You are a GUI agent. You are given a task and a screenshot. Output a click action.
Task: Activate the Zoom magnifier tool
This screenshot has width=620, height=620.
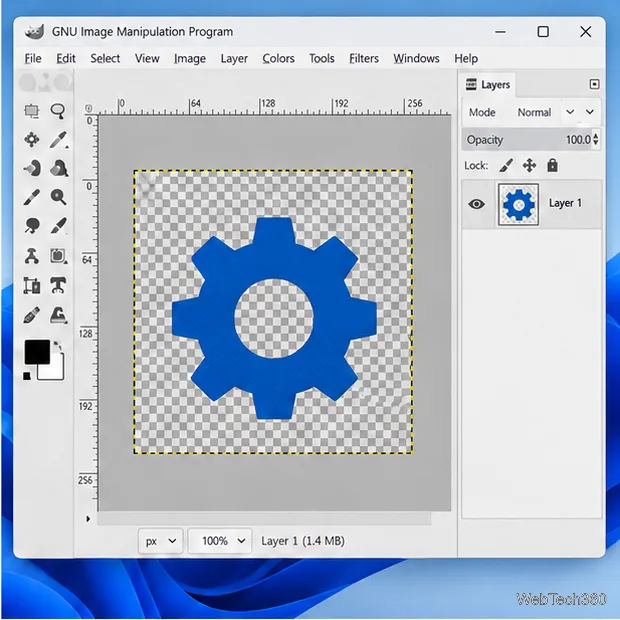point(59,197)
